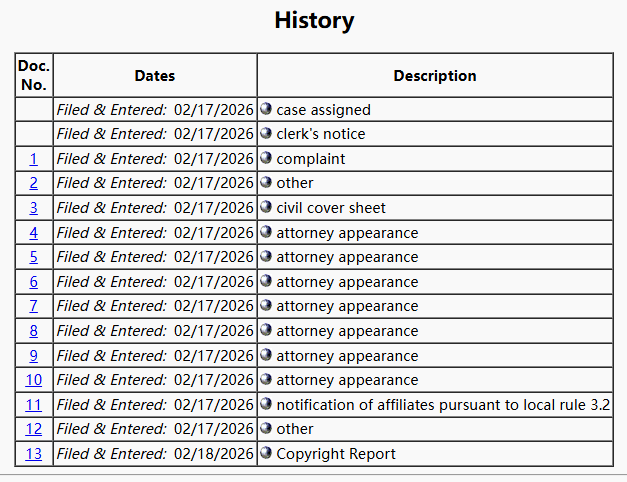Click the Description column header
Image resolution: width=627 pixels, height=482 pixels.
click(x=434, y=76)
